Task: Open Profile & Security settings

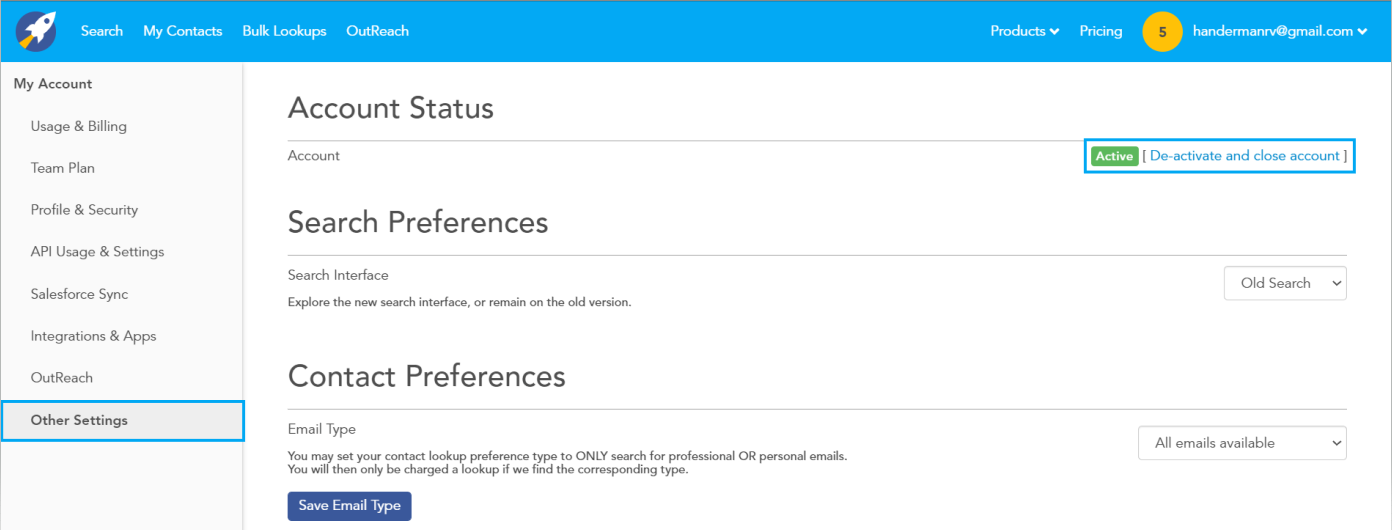Action: point(84,210)
